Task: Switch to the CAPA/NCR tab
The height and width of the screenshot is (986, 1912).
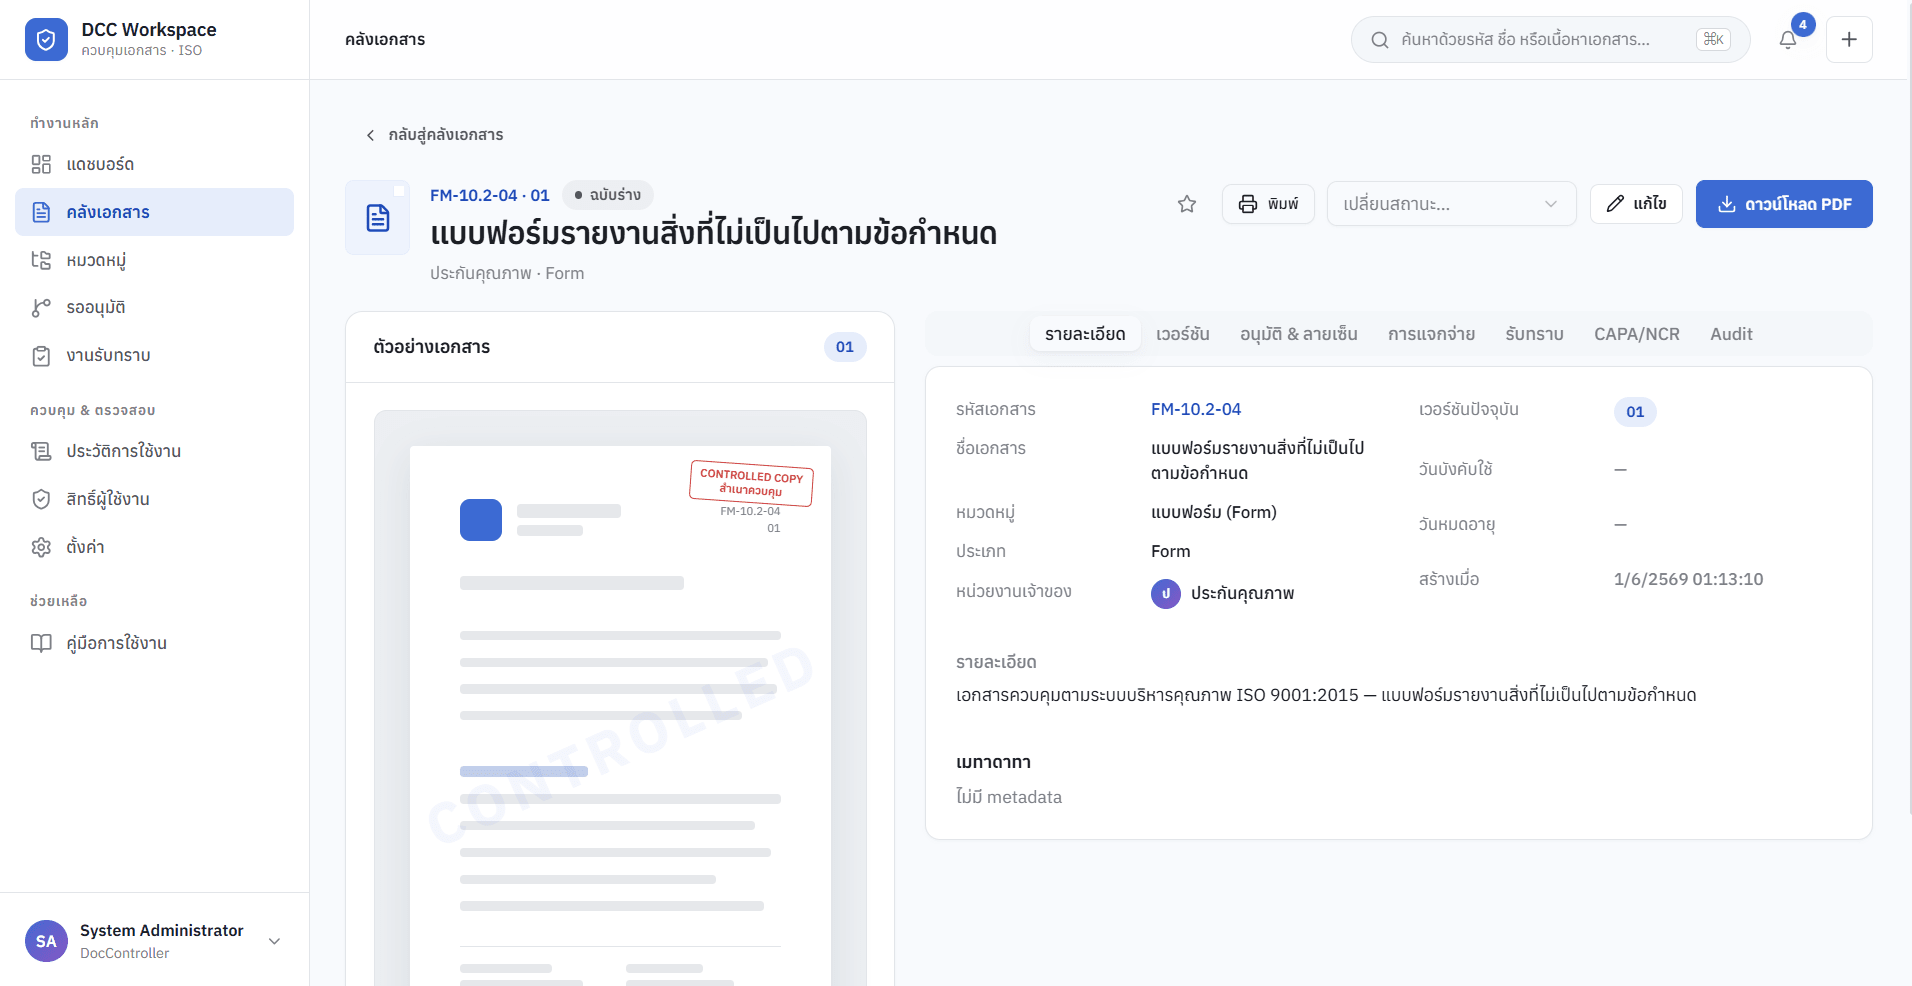Action: 1637,334
